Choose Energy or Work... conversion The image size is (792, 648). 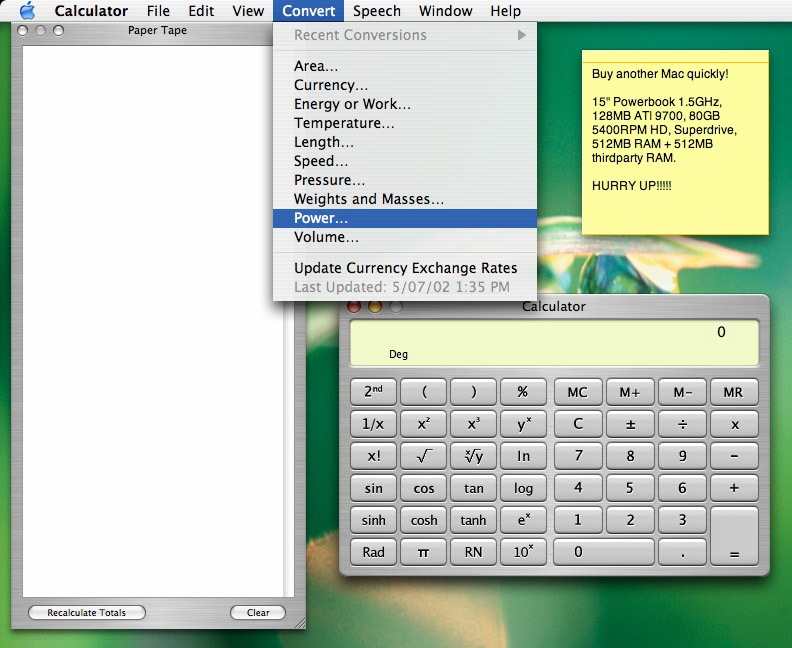405,104
